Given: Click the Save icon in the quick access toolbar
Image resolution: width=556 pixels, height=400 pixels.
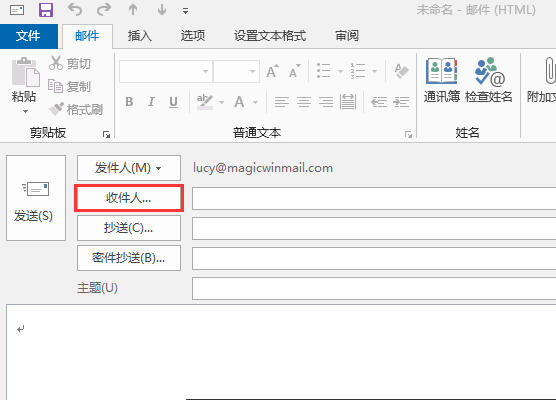Looking at the screenshot, I should 46,10.
